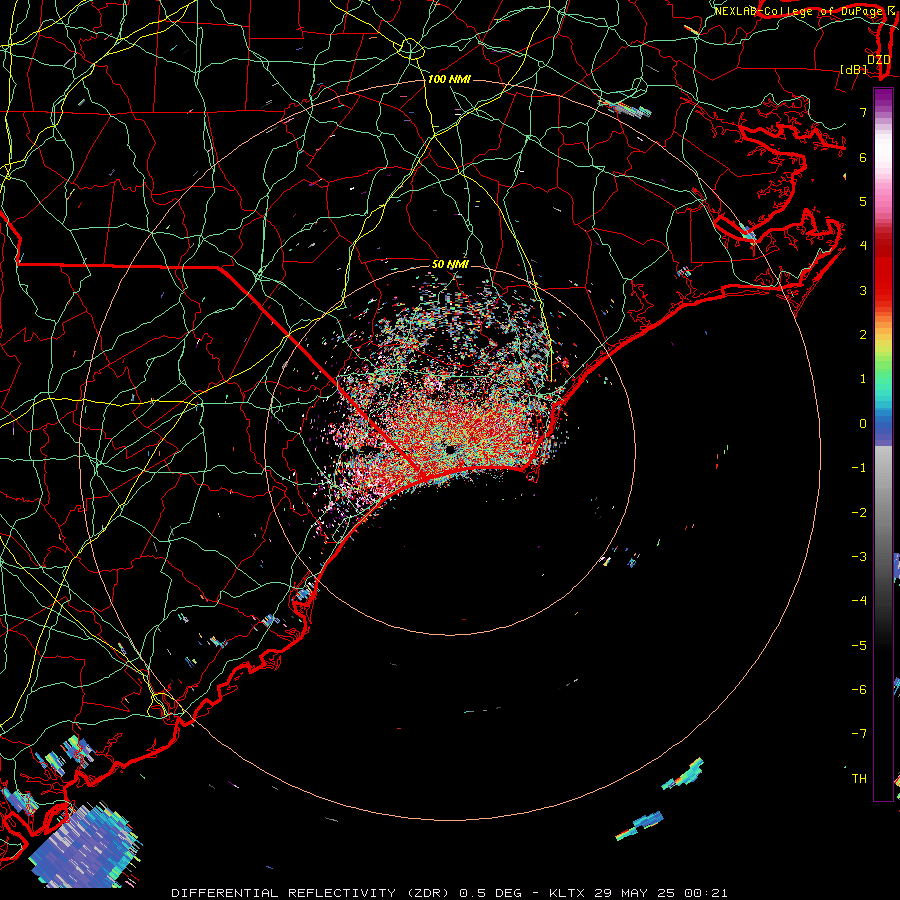The height and width of the screenshot is (900, 900).
Task: Click the "6" value on the color scale
Action: point(863,157)
